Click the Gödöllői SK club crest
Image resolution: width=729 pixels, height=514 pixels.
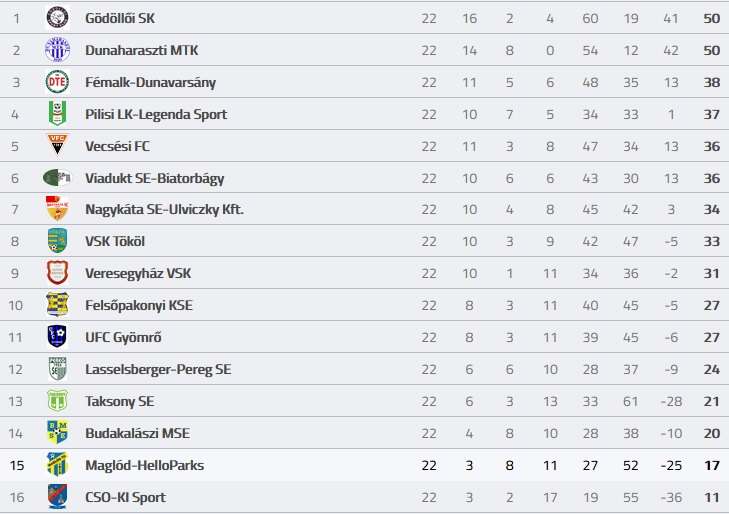(57, 18)
